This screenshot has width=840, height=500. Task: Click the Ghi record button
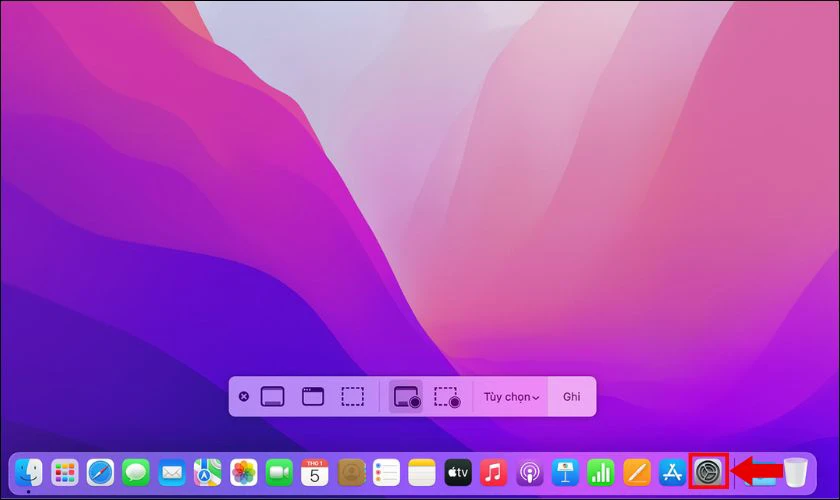tap(571, 397)
